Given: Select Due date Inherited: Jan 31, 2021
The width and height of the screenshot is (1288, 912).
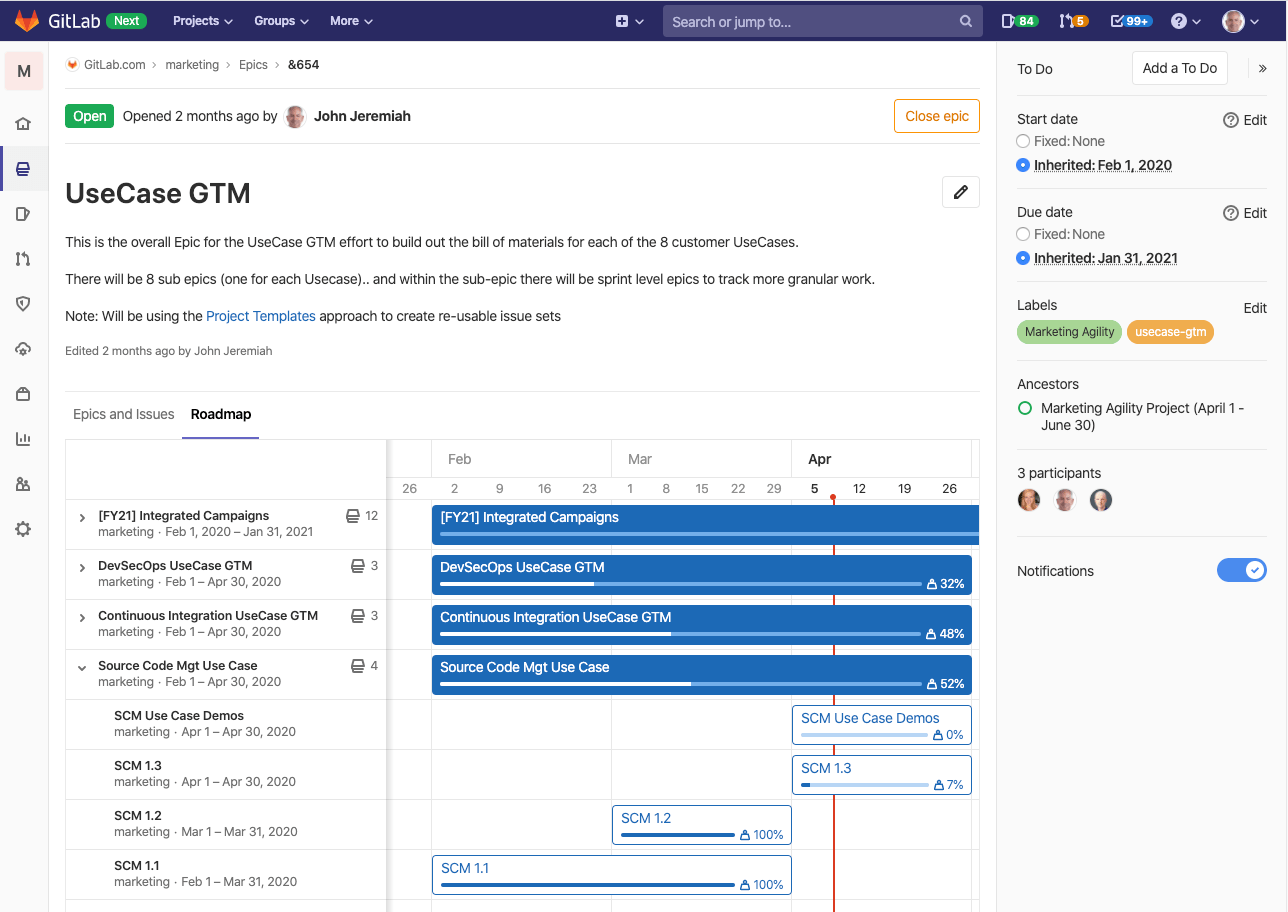Looking at the screenshot, I should click(1023, 258).
